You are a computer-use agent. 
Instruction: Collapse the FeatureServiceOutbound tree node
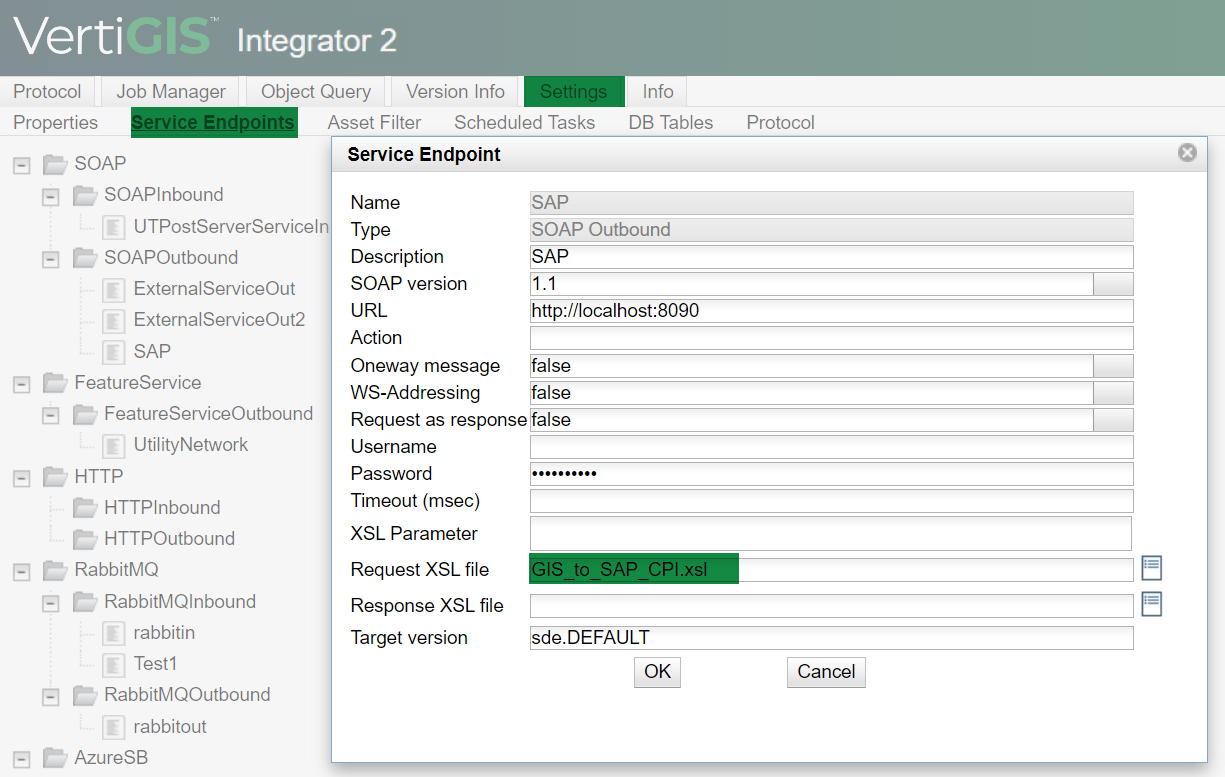51,415
